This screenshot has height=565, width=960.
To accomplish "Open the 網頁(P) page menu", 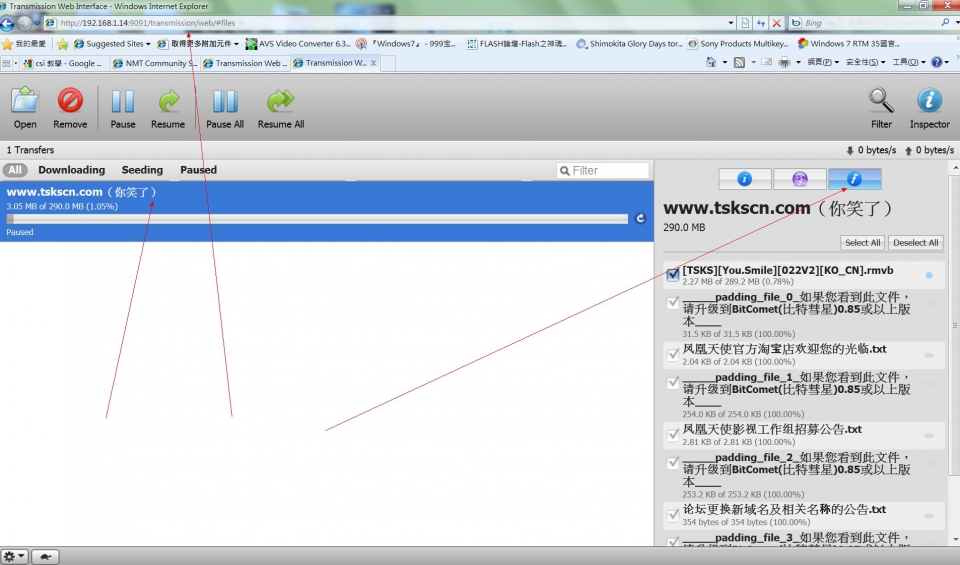I will pyautogui.click(x=823, y=62).
